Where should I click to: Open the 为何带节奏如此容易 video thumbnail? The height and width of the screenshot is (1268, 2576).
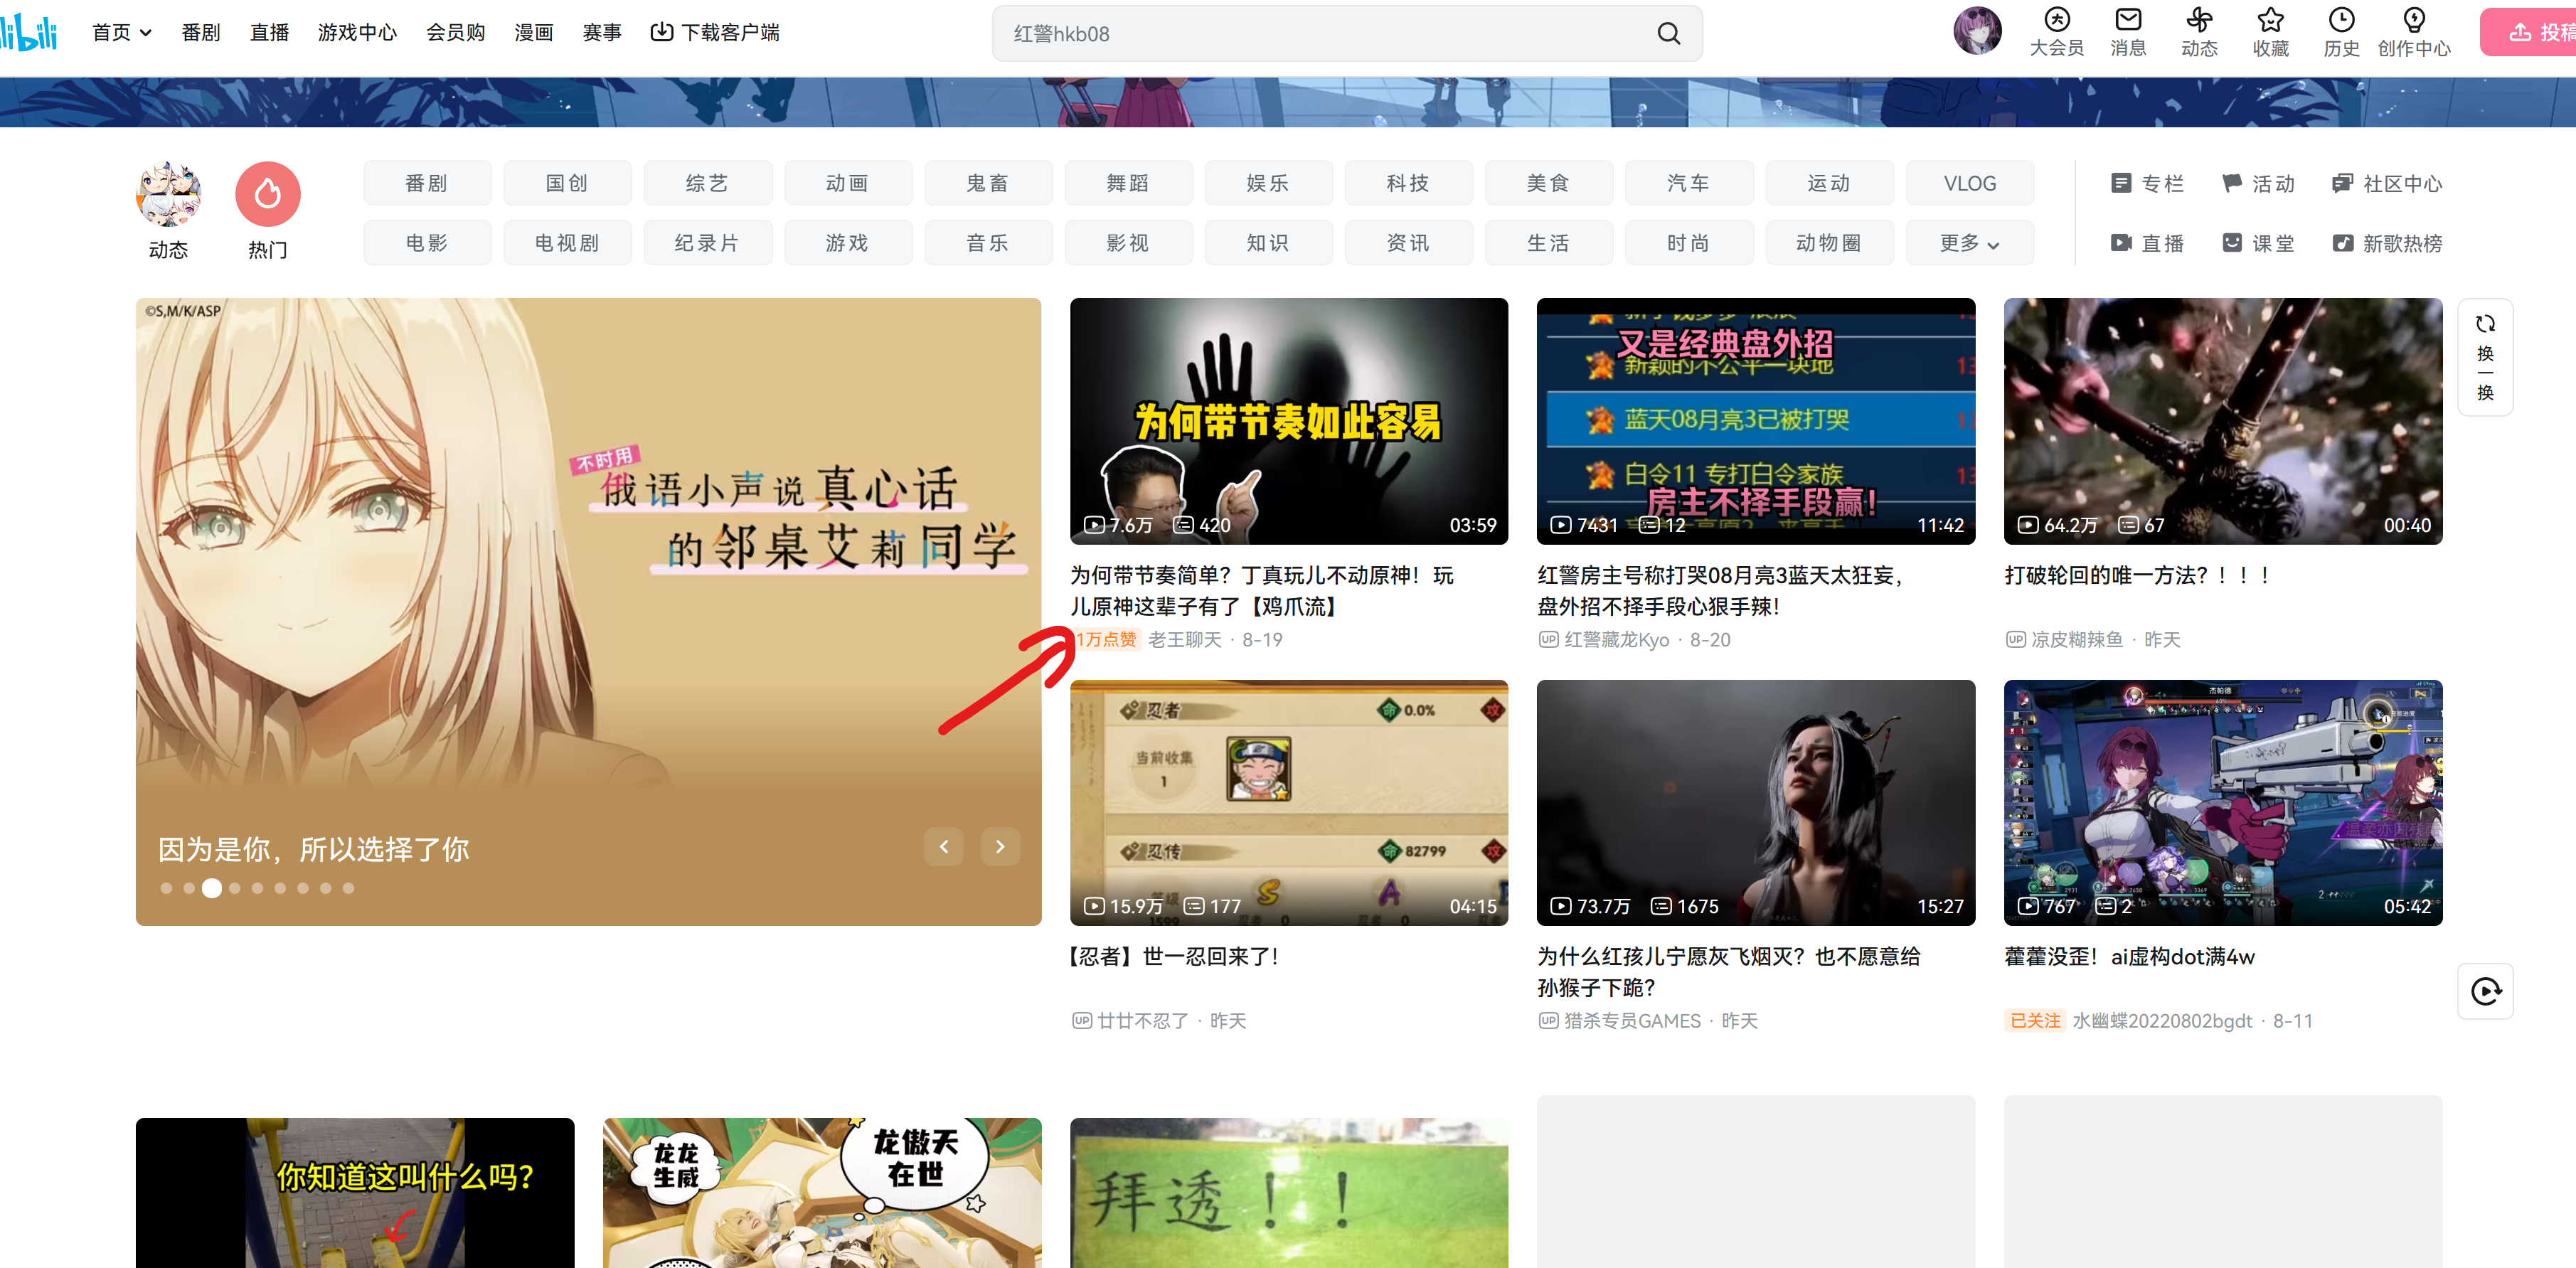(1288, 421)
